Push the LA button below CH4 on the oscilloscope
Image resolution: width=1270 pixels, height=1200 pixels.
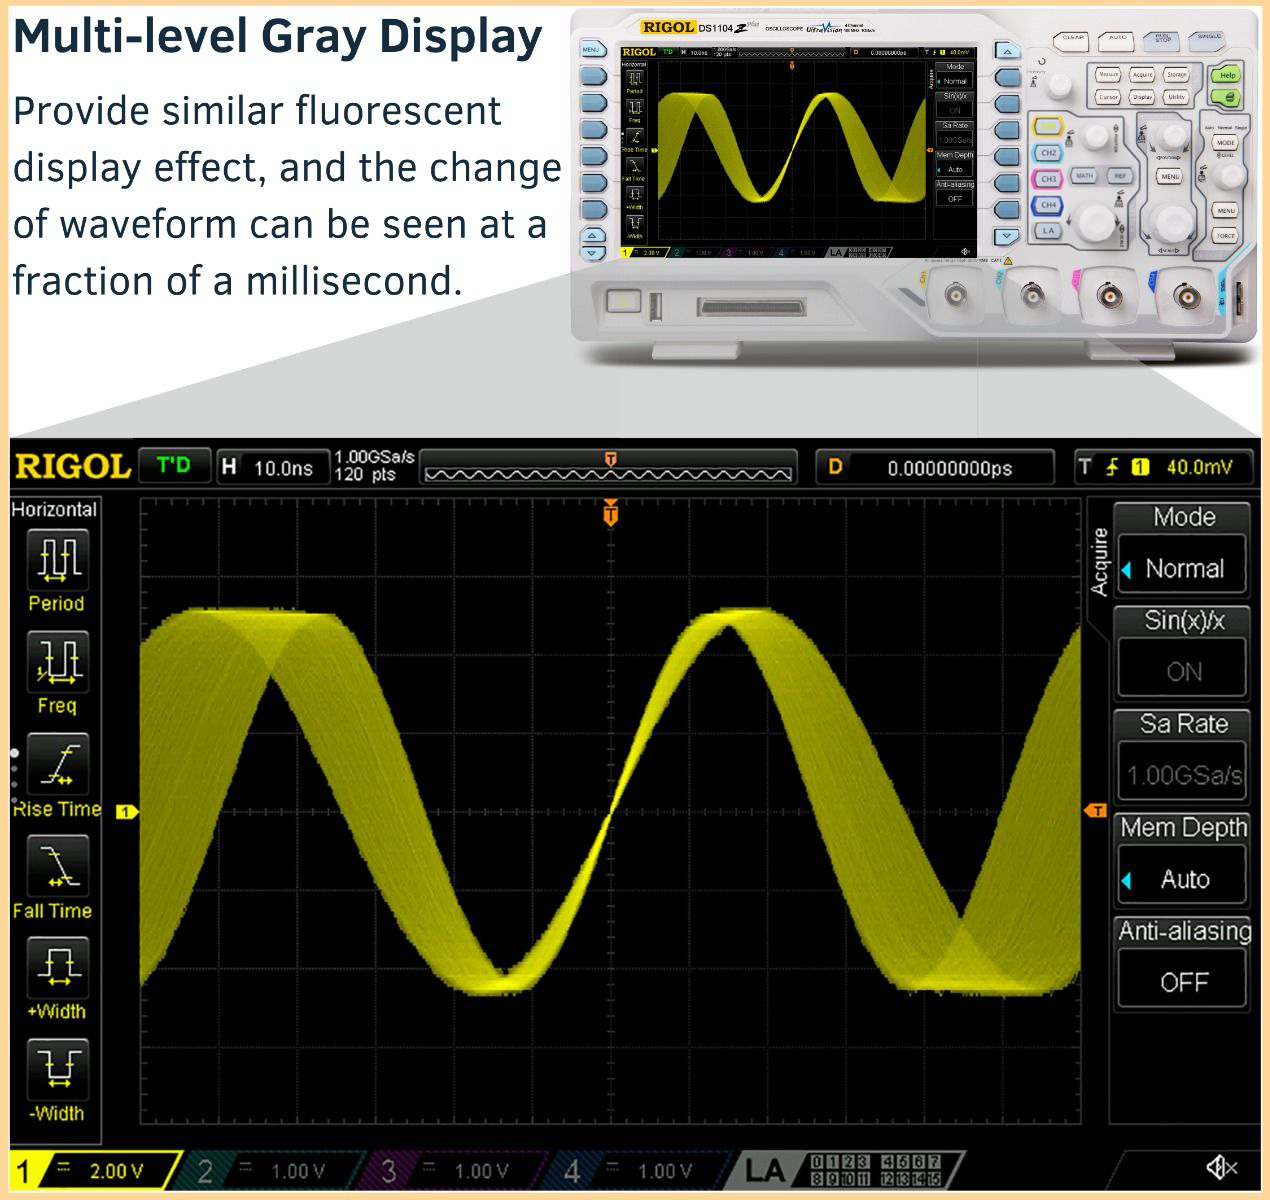coord(1047,231)
